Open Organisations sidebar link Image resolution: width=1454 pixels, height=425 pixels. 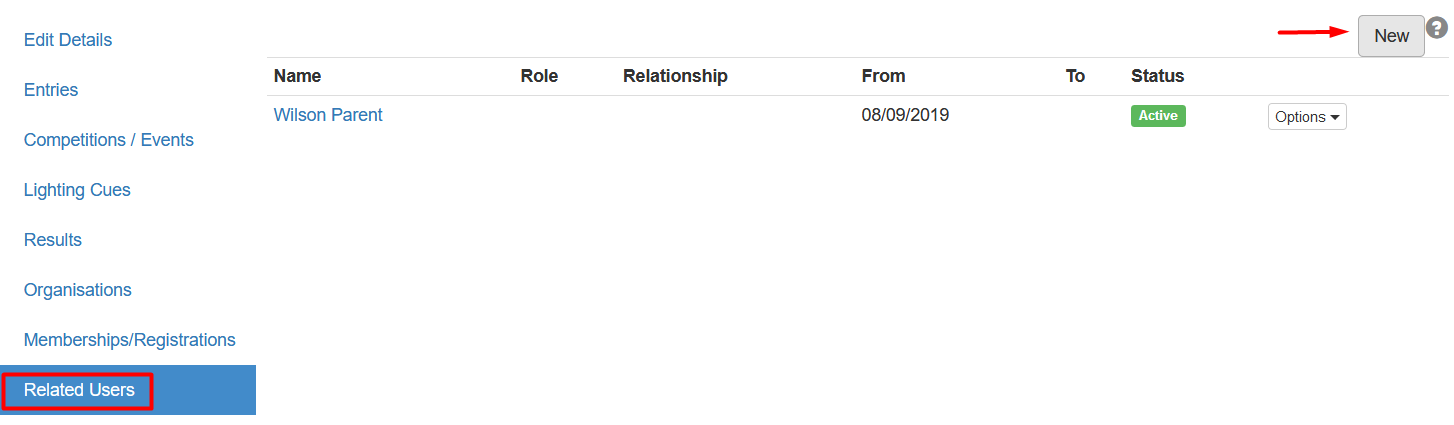click(78, 290)
